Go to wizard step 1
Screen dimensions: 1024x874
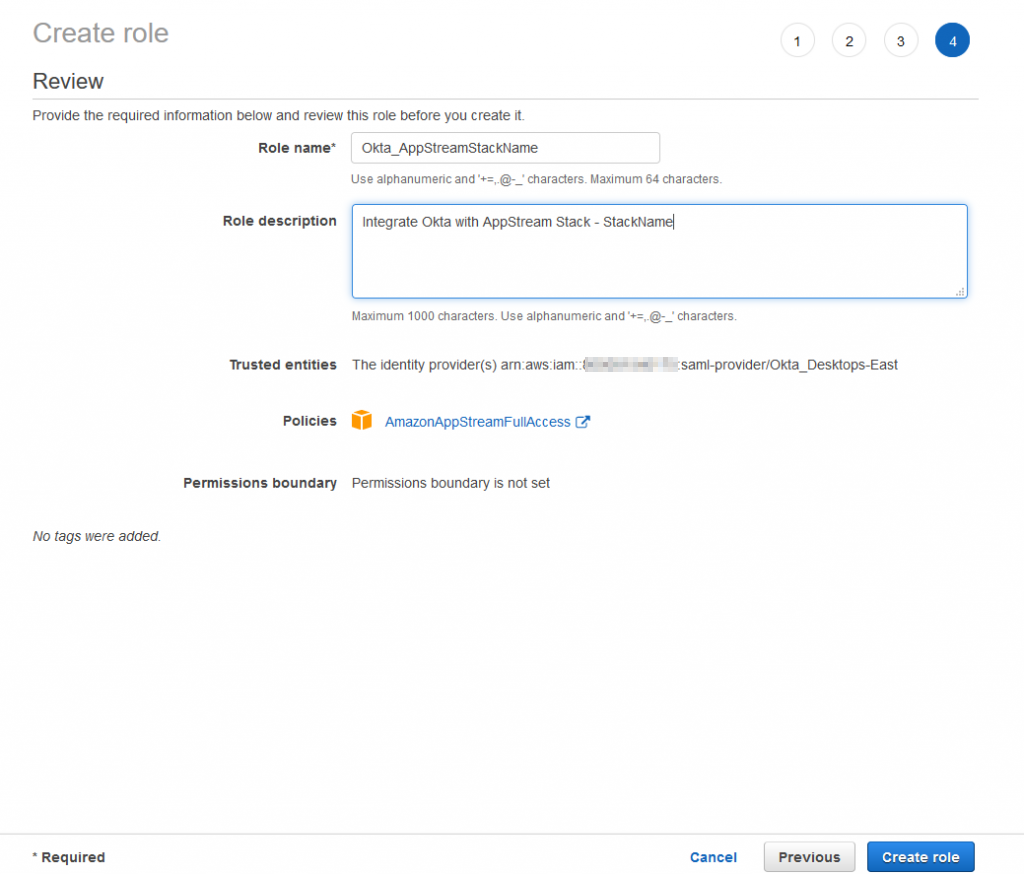[x=797, y=40]
